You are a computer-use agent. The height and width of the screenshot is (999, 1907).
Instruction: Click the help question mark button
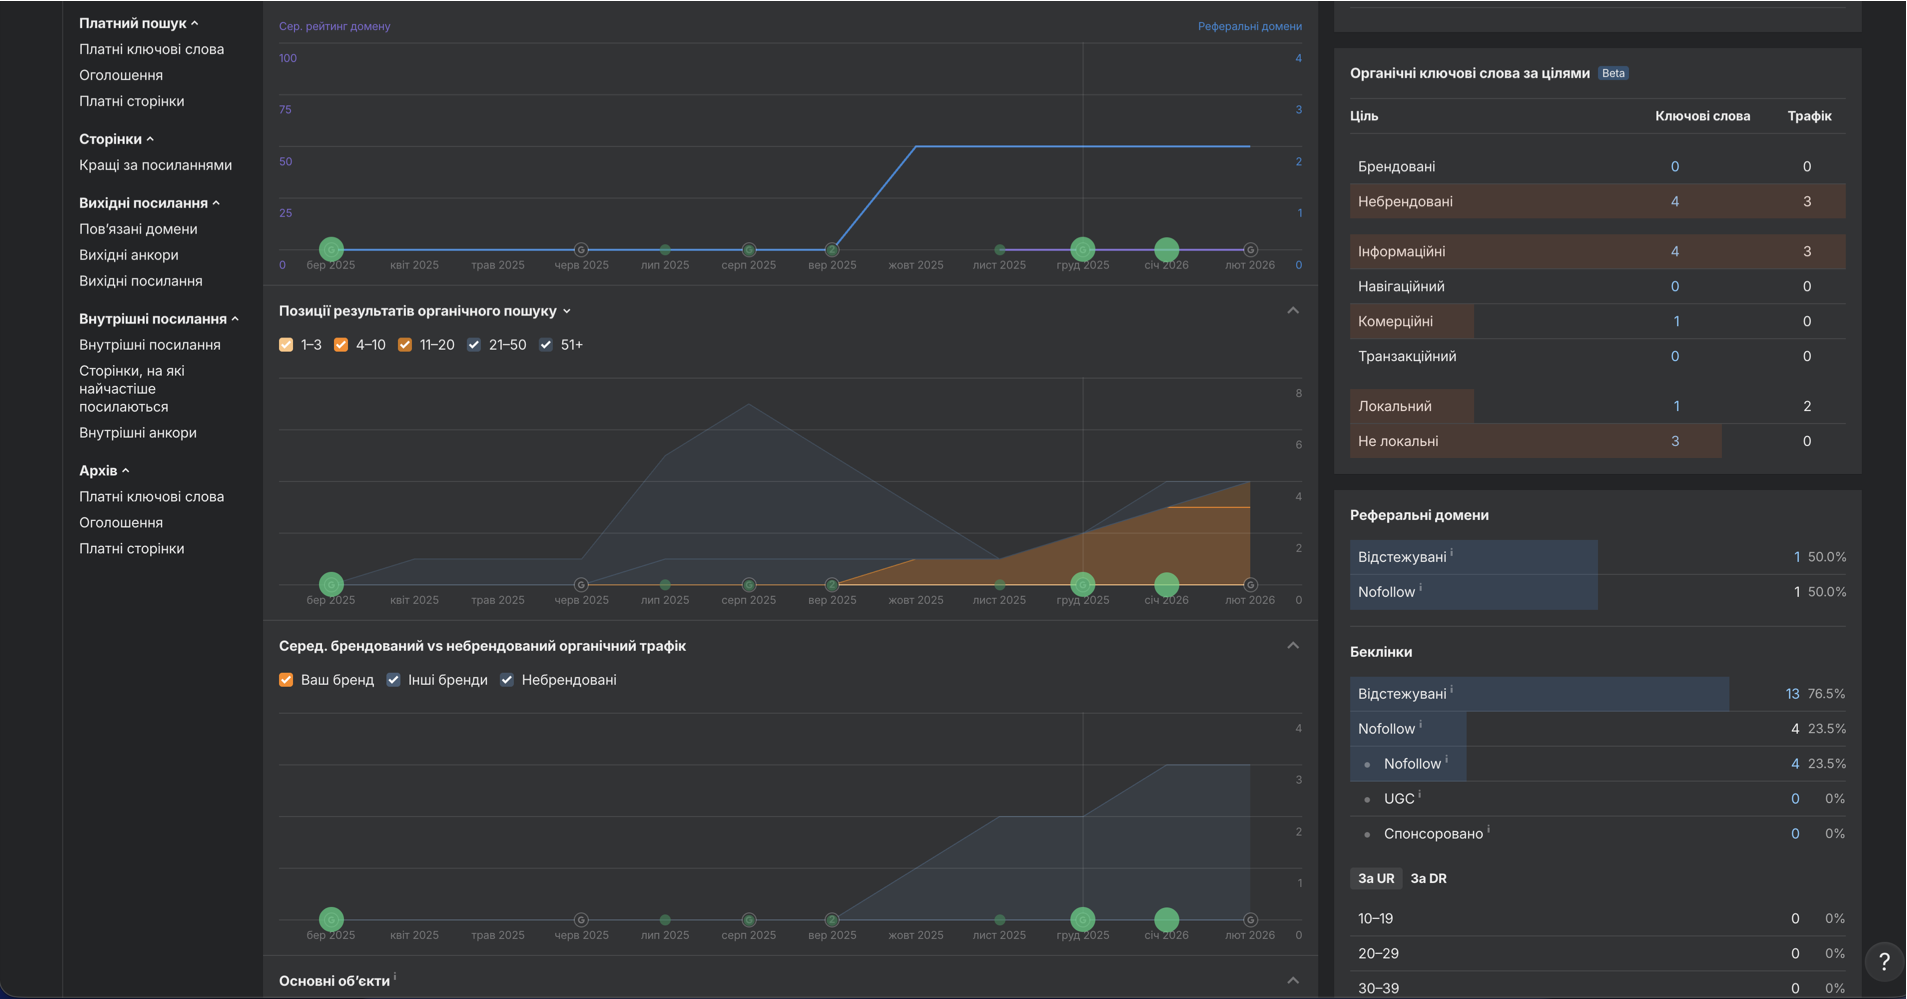(x=1883, y=961)
